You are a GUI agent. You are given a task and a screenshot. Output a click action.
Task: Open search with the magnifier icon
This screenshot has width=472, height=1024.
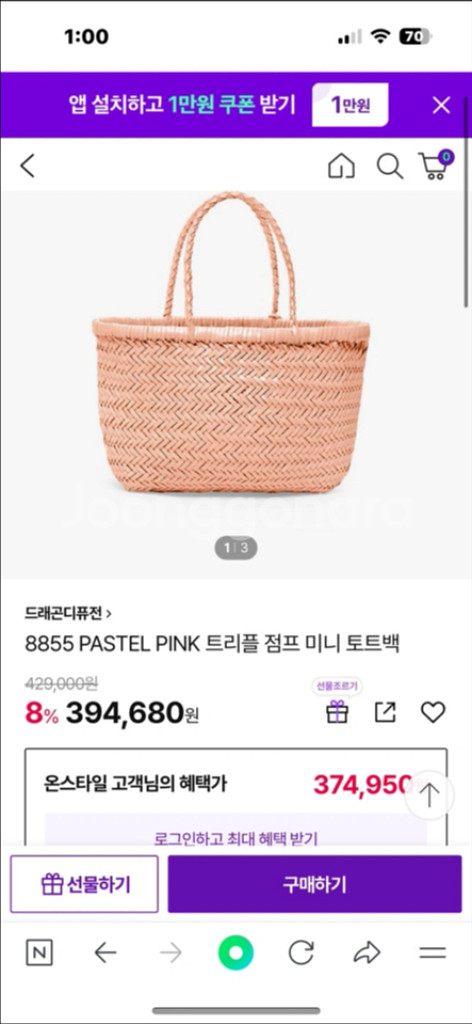coord(390,166)
